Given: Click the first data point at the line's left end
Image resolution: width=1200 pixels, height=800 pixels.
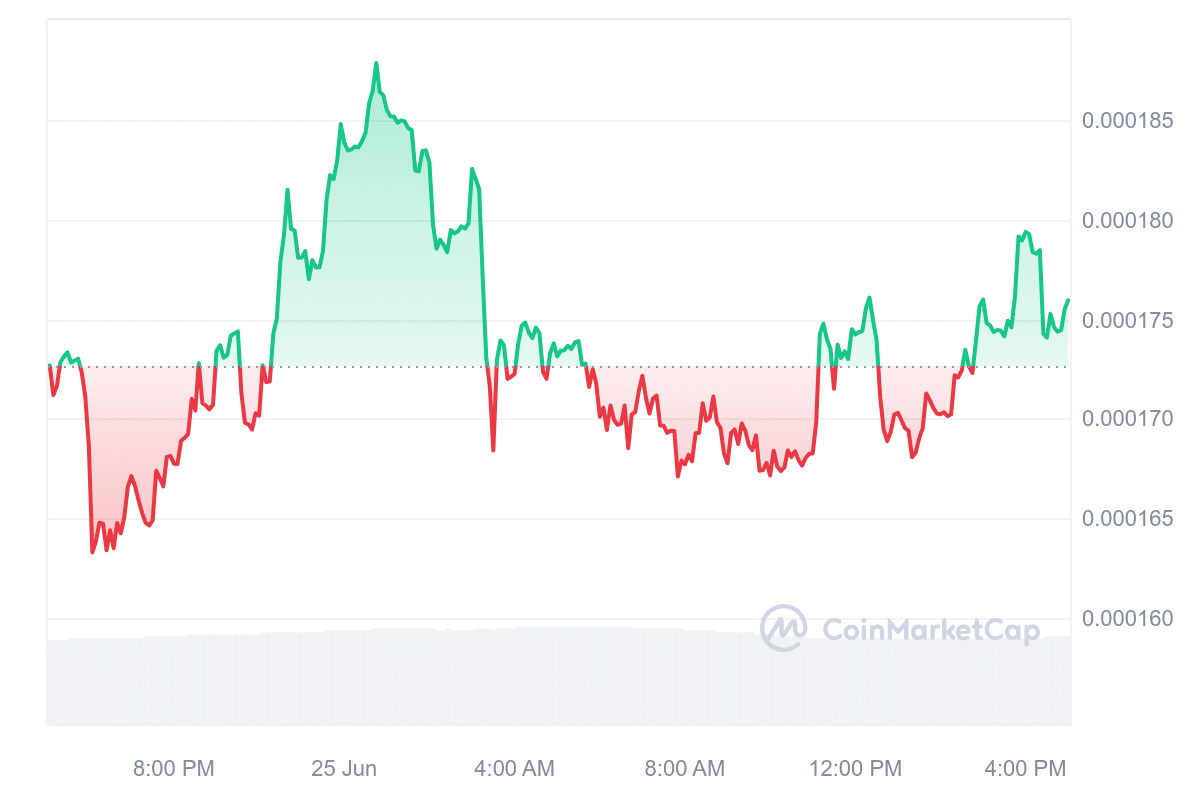Looking at the screenshot, I should [48, 366].
